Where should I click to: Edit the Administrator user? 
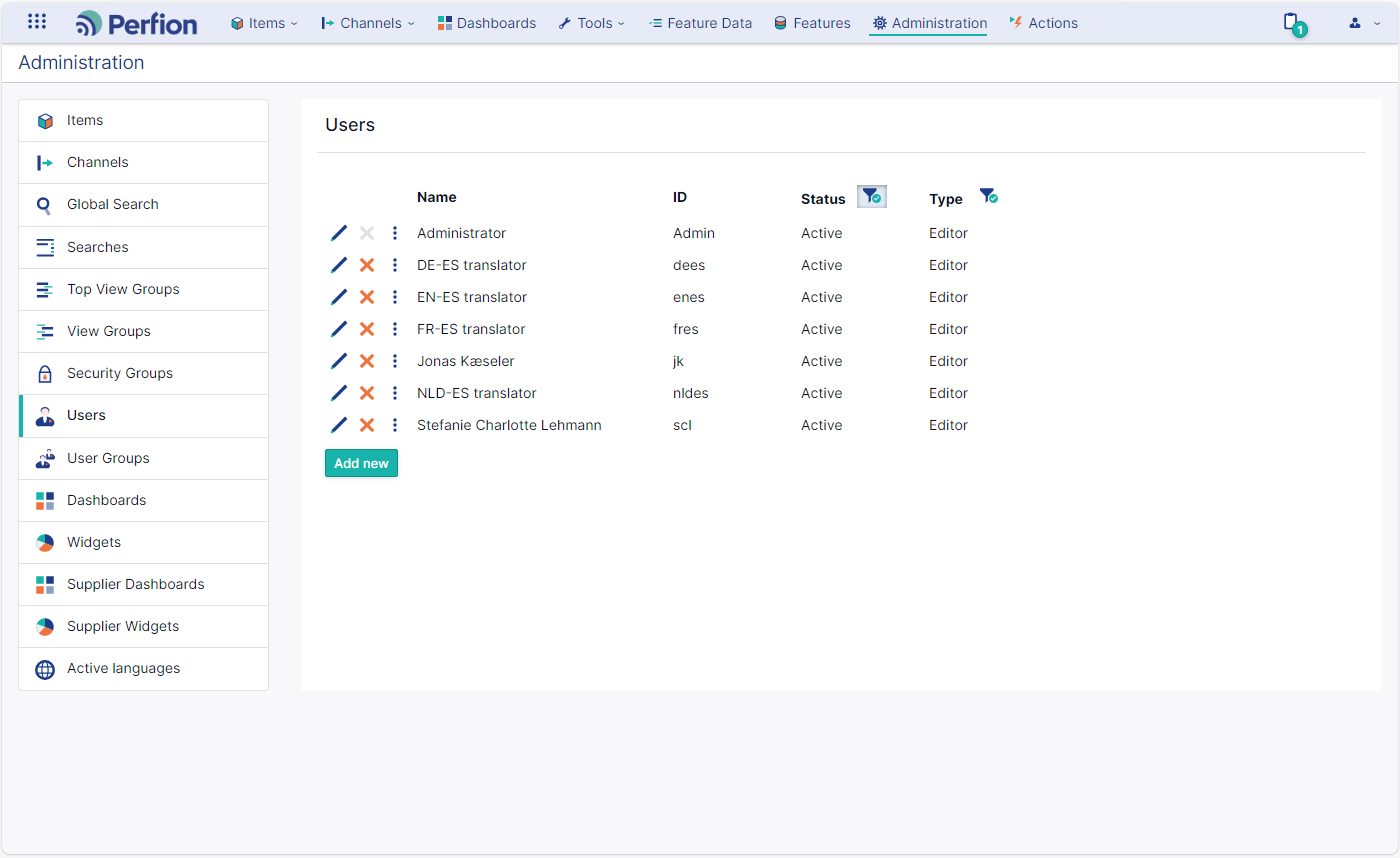tap(339, 233)
